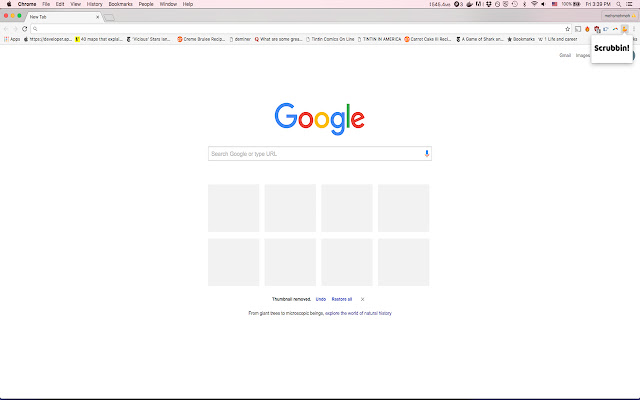Click the Restore all link

coord(342,299)
